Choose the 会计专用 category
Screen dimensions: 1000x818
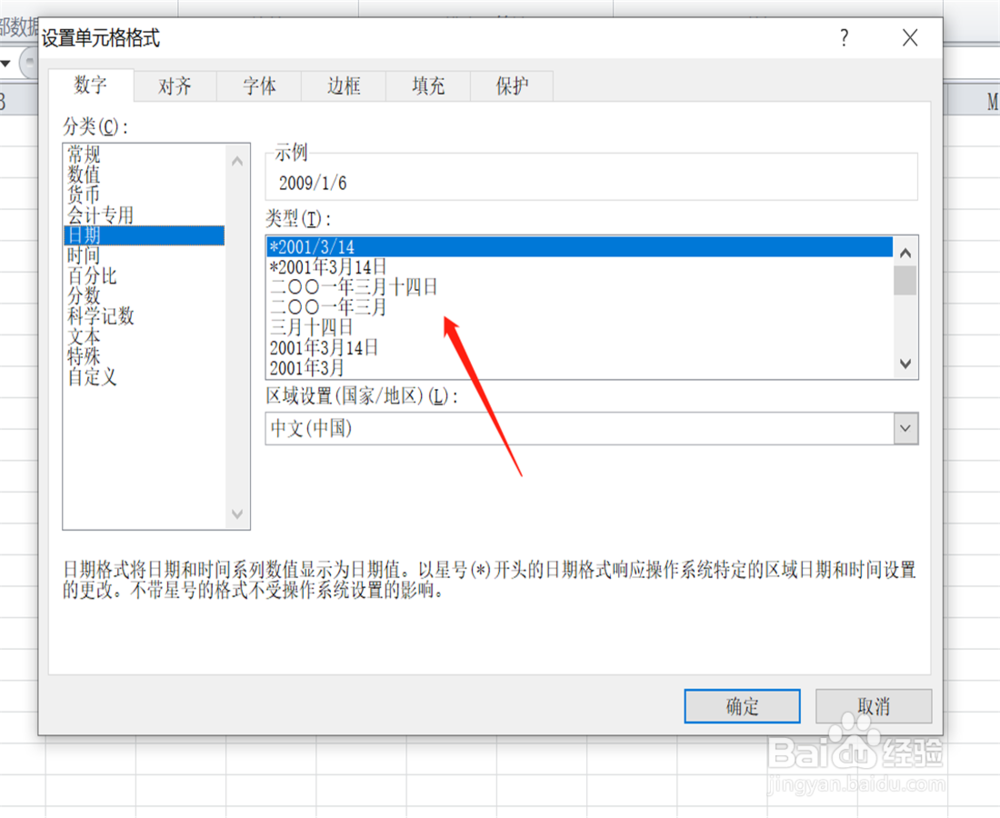pos(144,215)
